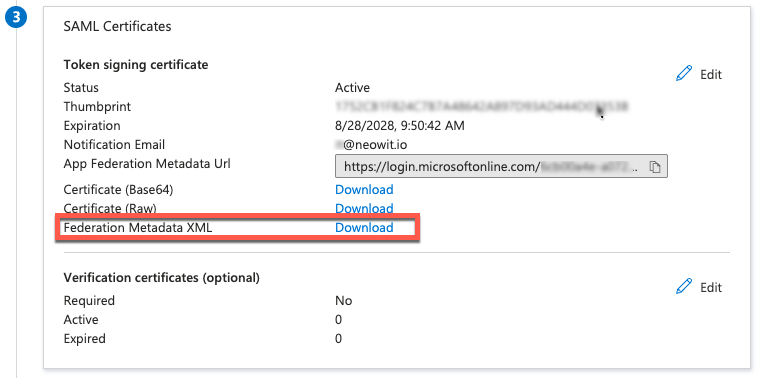Select the expiration date 8/28/2028, 9:50:42 AM
The width and height of the screenshot is (778, 378).
(x=400, y=126)
